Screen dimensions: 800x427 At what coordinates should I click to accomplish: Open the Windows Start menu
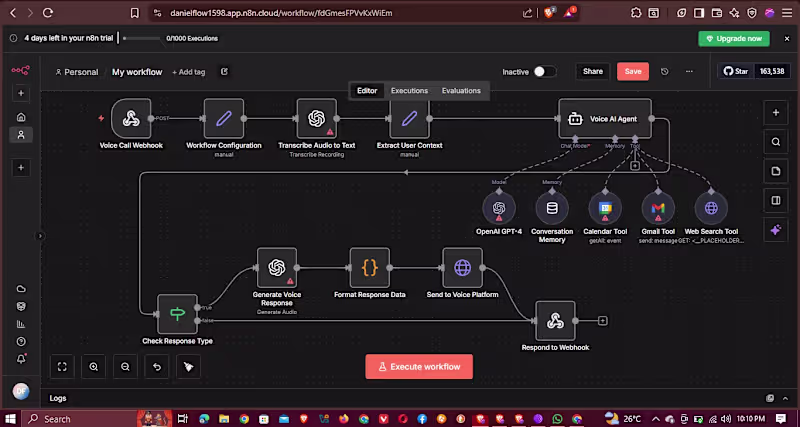click(x=10, y=419)
